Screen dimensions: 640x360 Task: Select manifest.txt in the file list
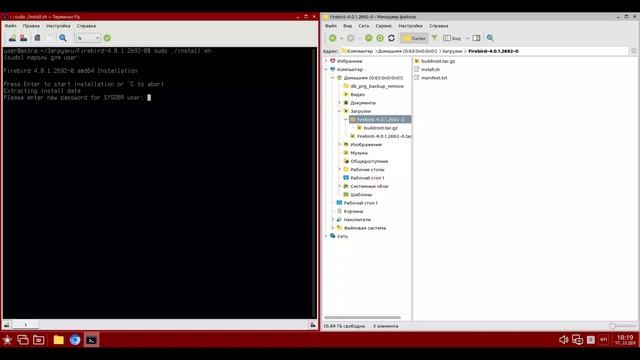tap(431, 78)
